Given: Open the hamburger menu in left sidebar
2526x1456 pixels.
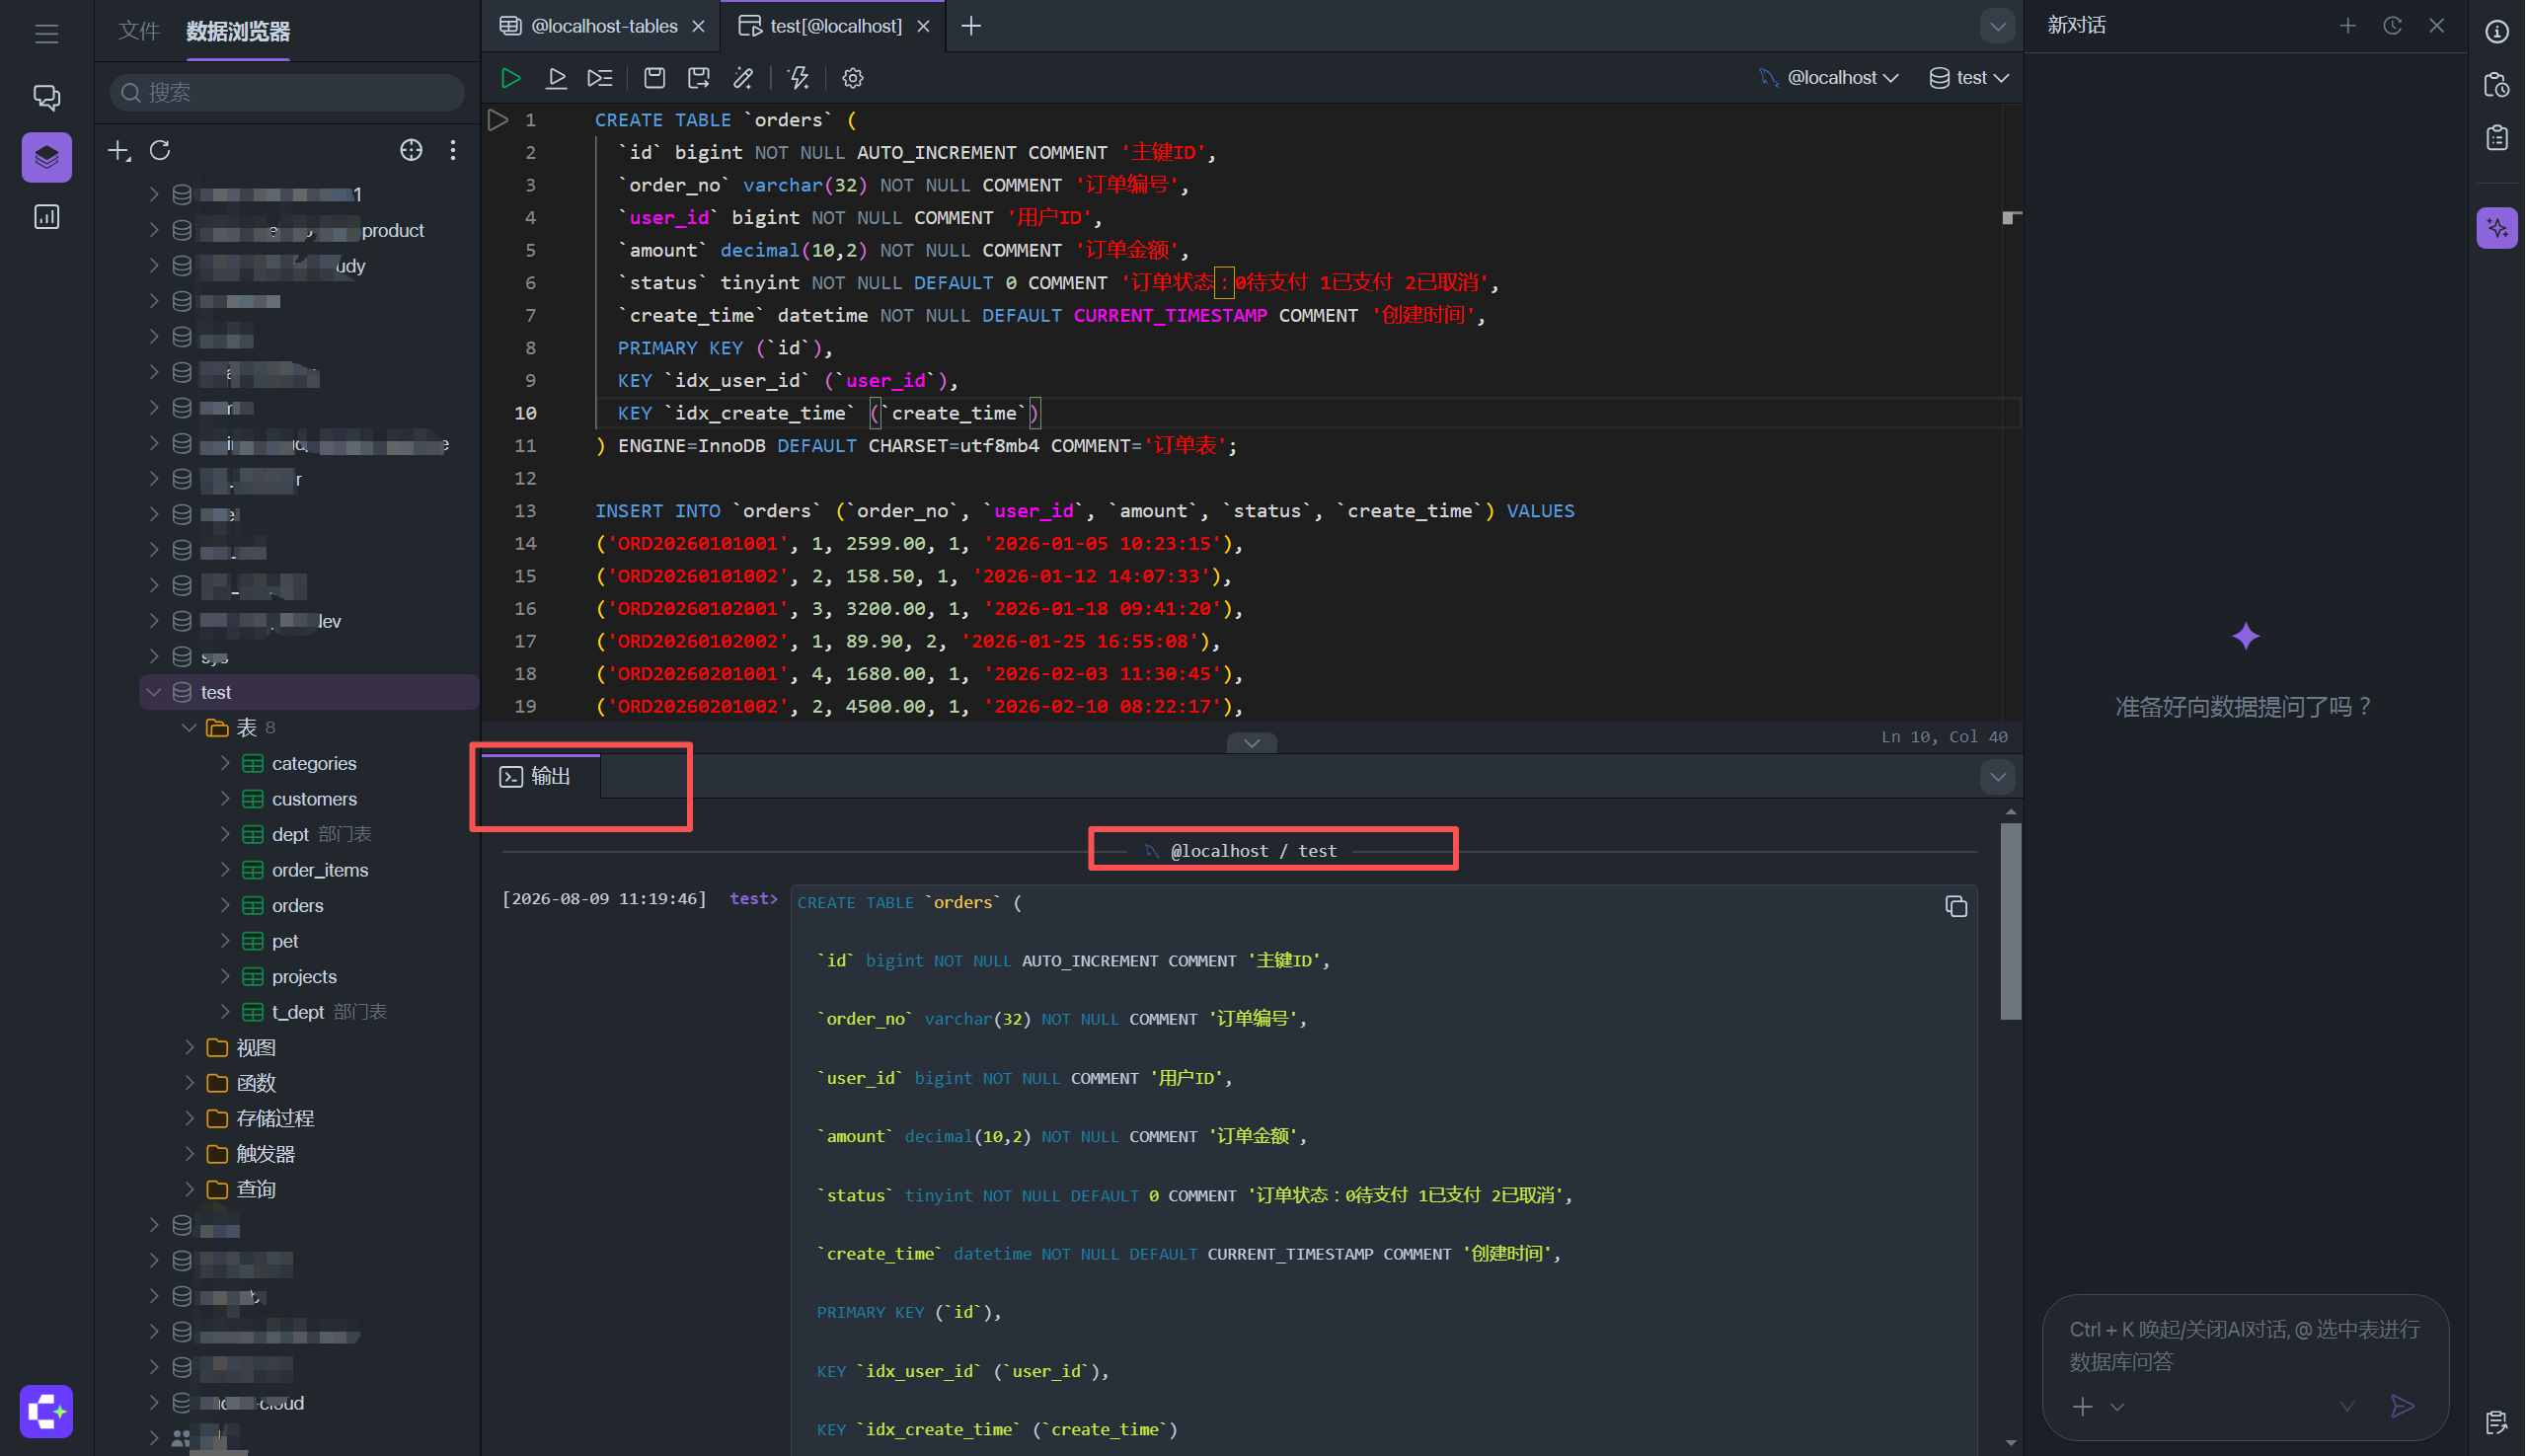Looking at the screenshot, I should [46, 34].
